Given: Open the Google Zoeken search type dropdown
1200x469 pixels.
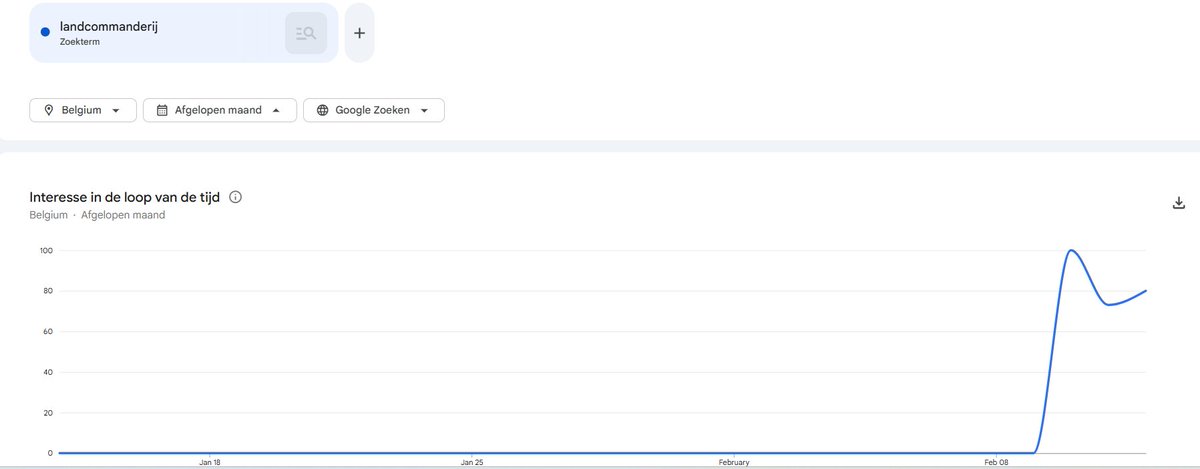Looking at the screenshot, I should (x=374, y=110).
